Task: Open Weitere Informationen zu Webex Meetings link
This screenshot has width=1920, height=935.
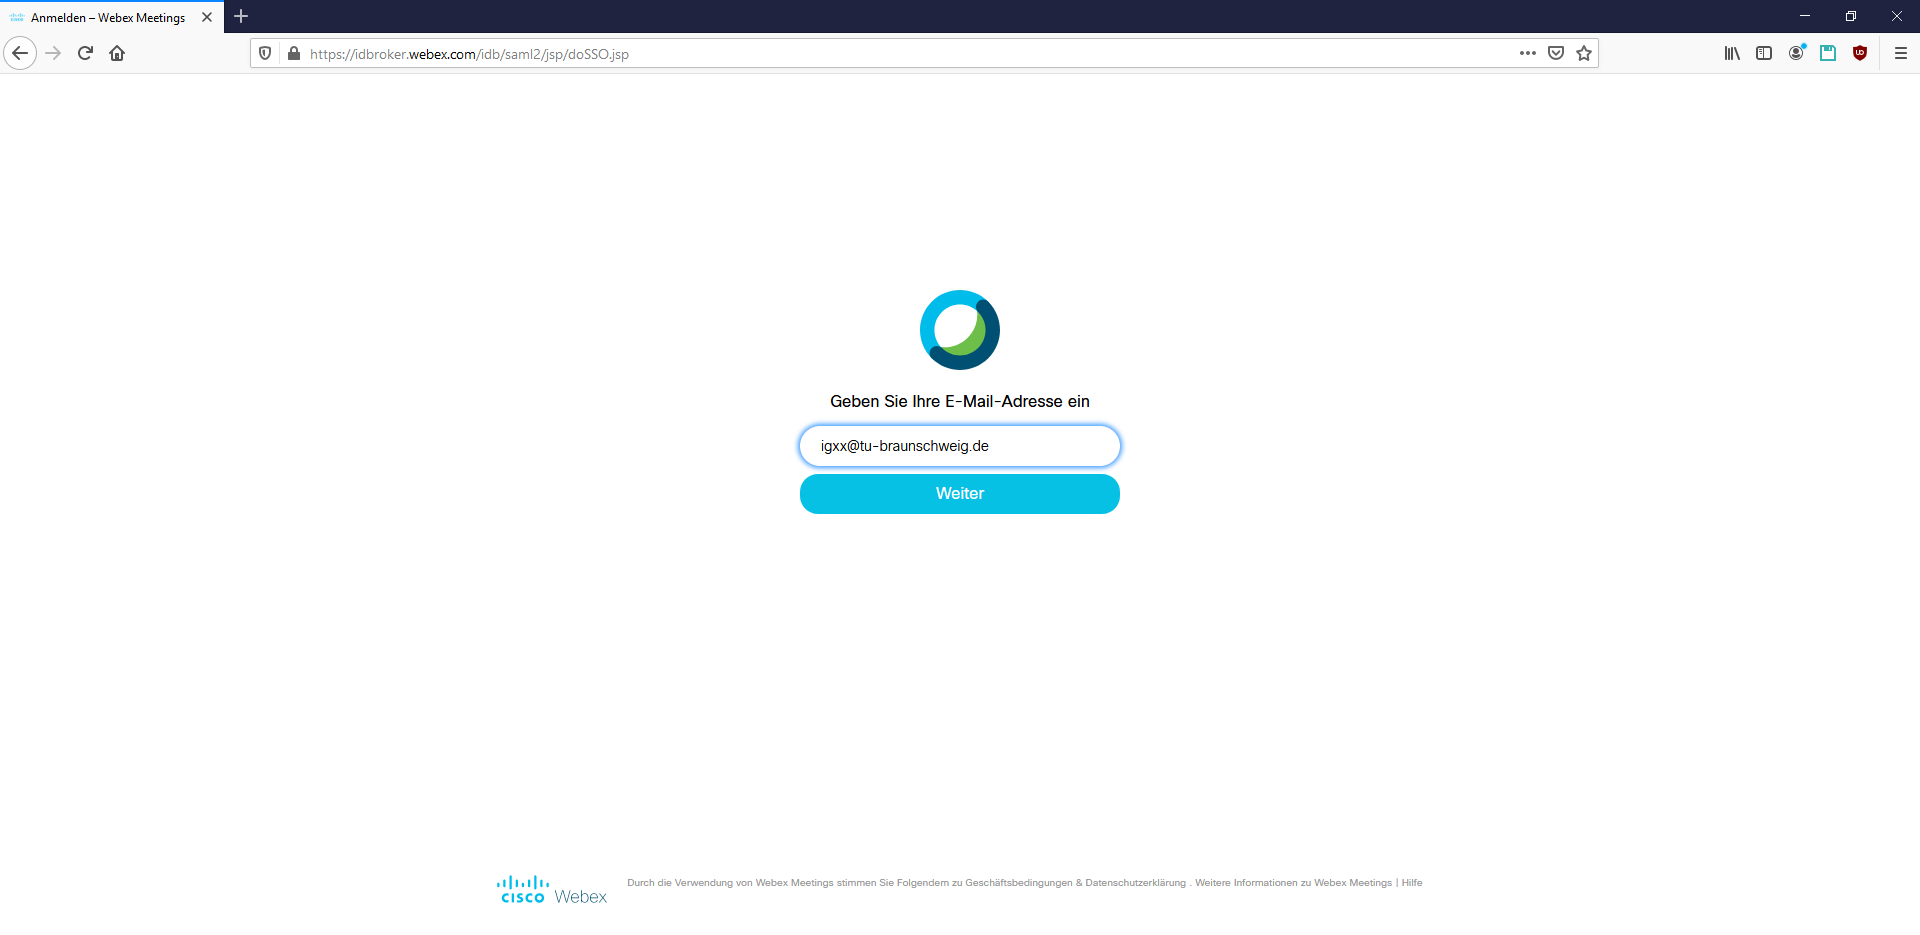Action: coord(1293,883)
